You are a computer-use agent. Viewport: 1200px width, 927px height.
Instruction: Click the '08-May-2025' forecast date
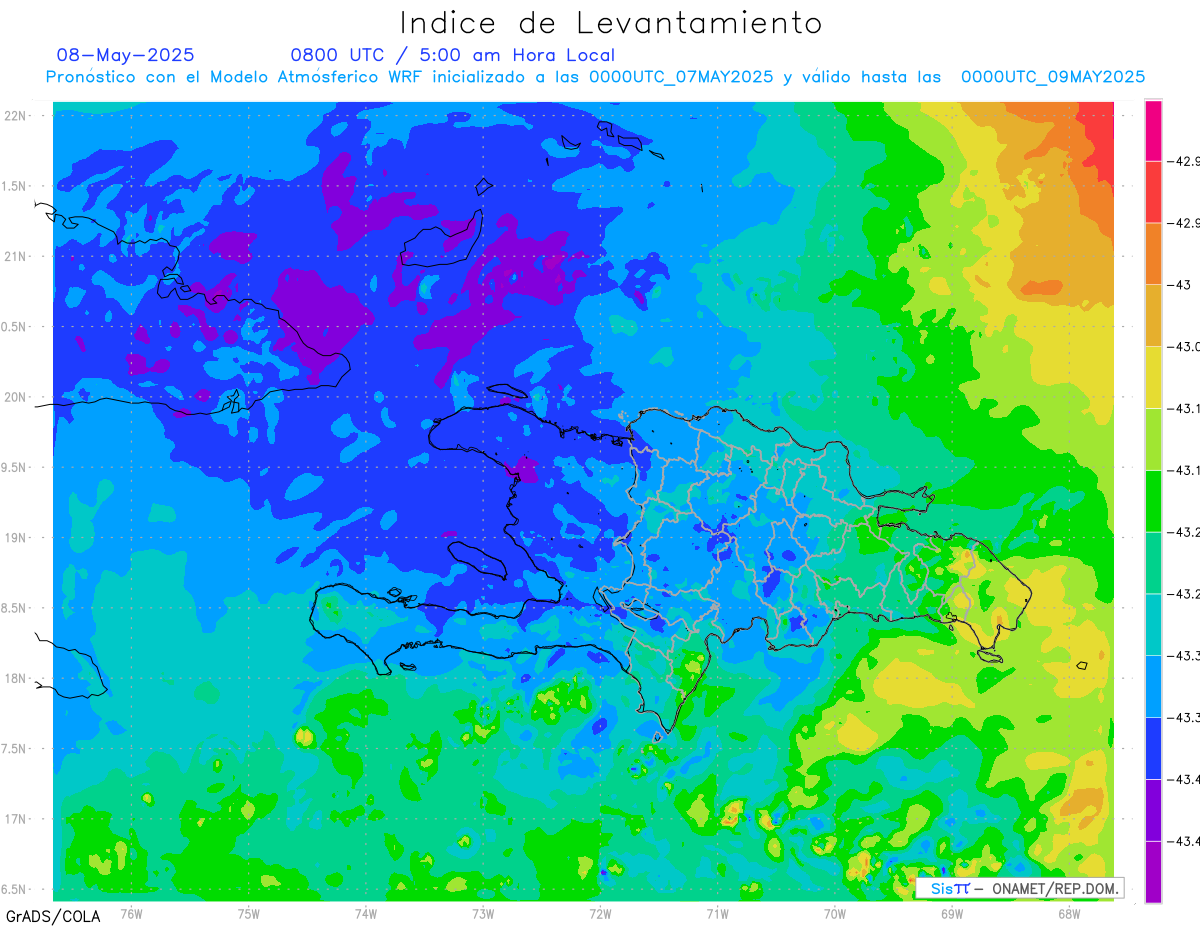[126, 55]
